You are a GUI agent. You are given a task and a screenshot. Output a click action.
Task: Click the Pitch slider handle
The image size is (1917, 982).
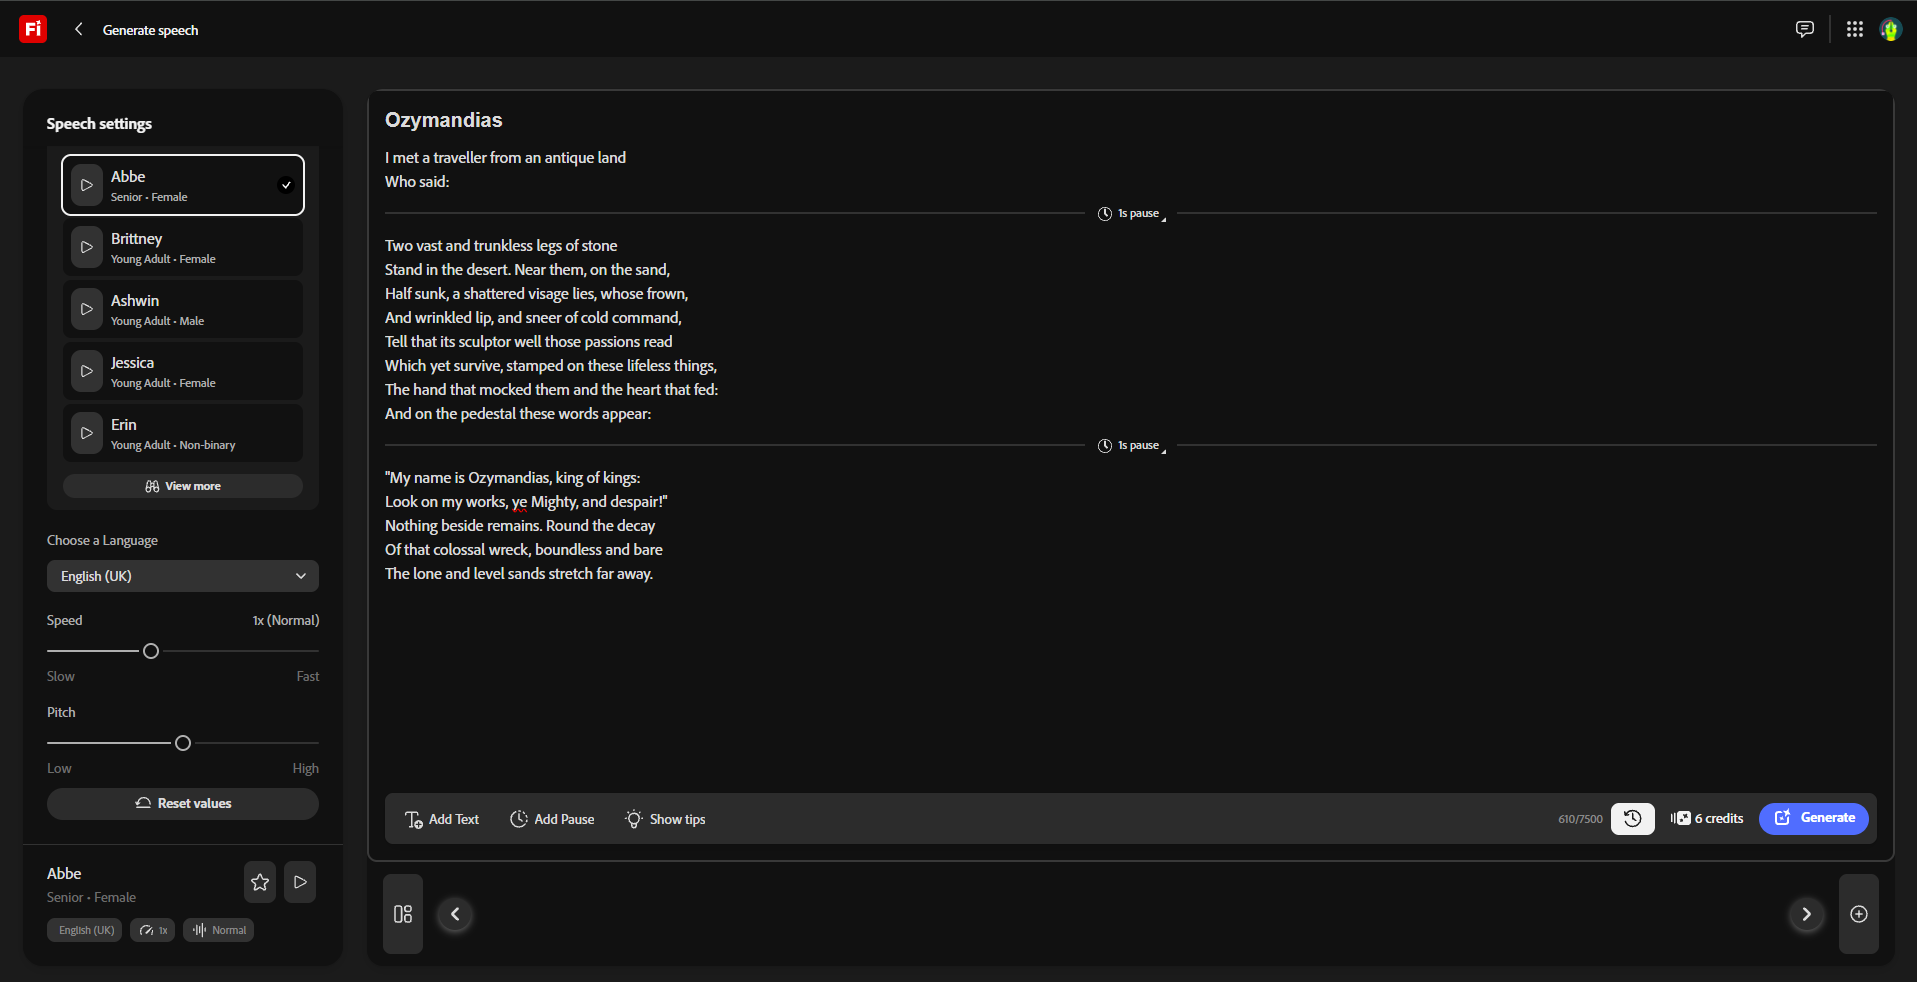click(x=183, y=743)
